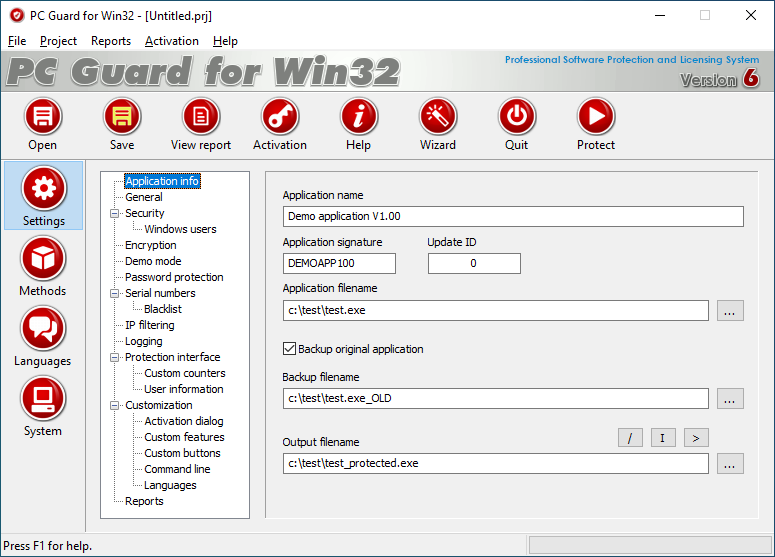Select Activation dialog tree item
The width and height of the screenshot is (775, 557).
[184, 421]
